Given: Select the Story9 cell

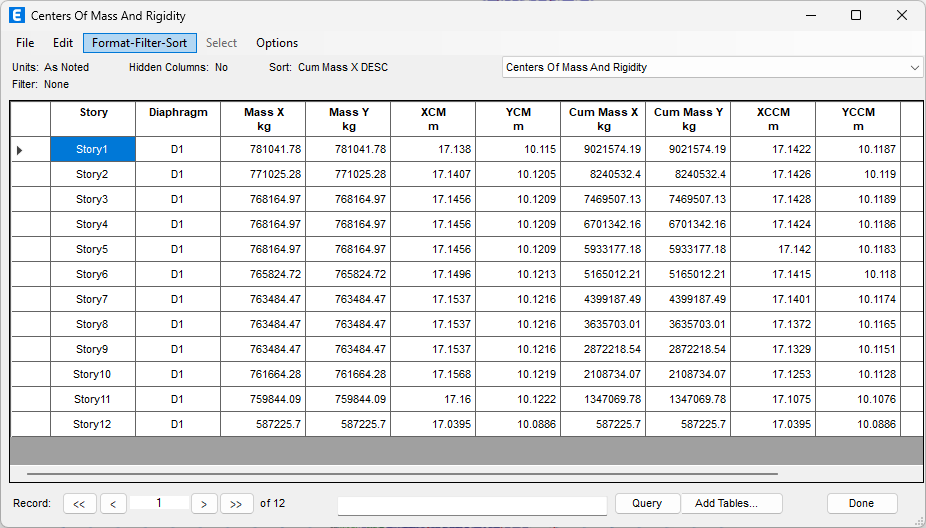Looking at the screenshot, I should [x=93, y=349].
